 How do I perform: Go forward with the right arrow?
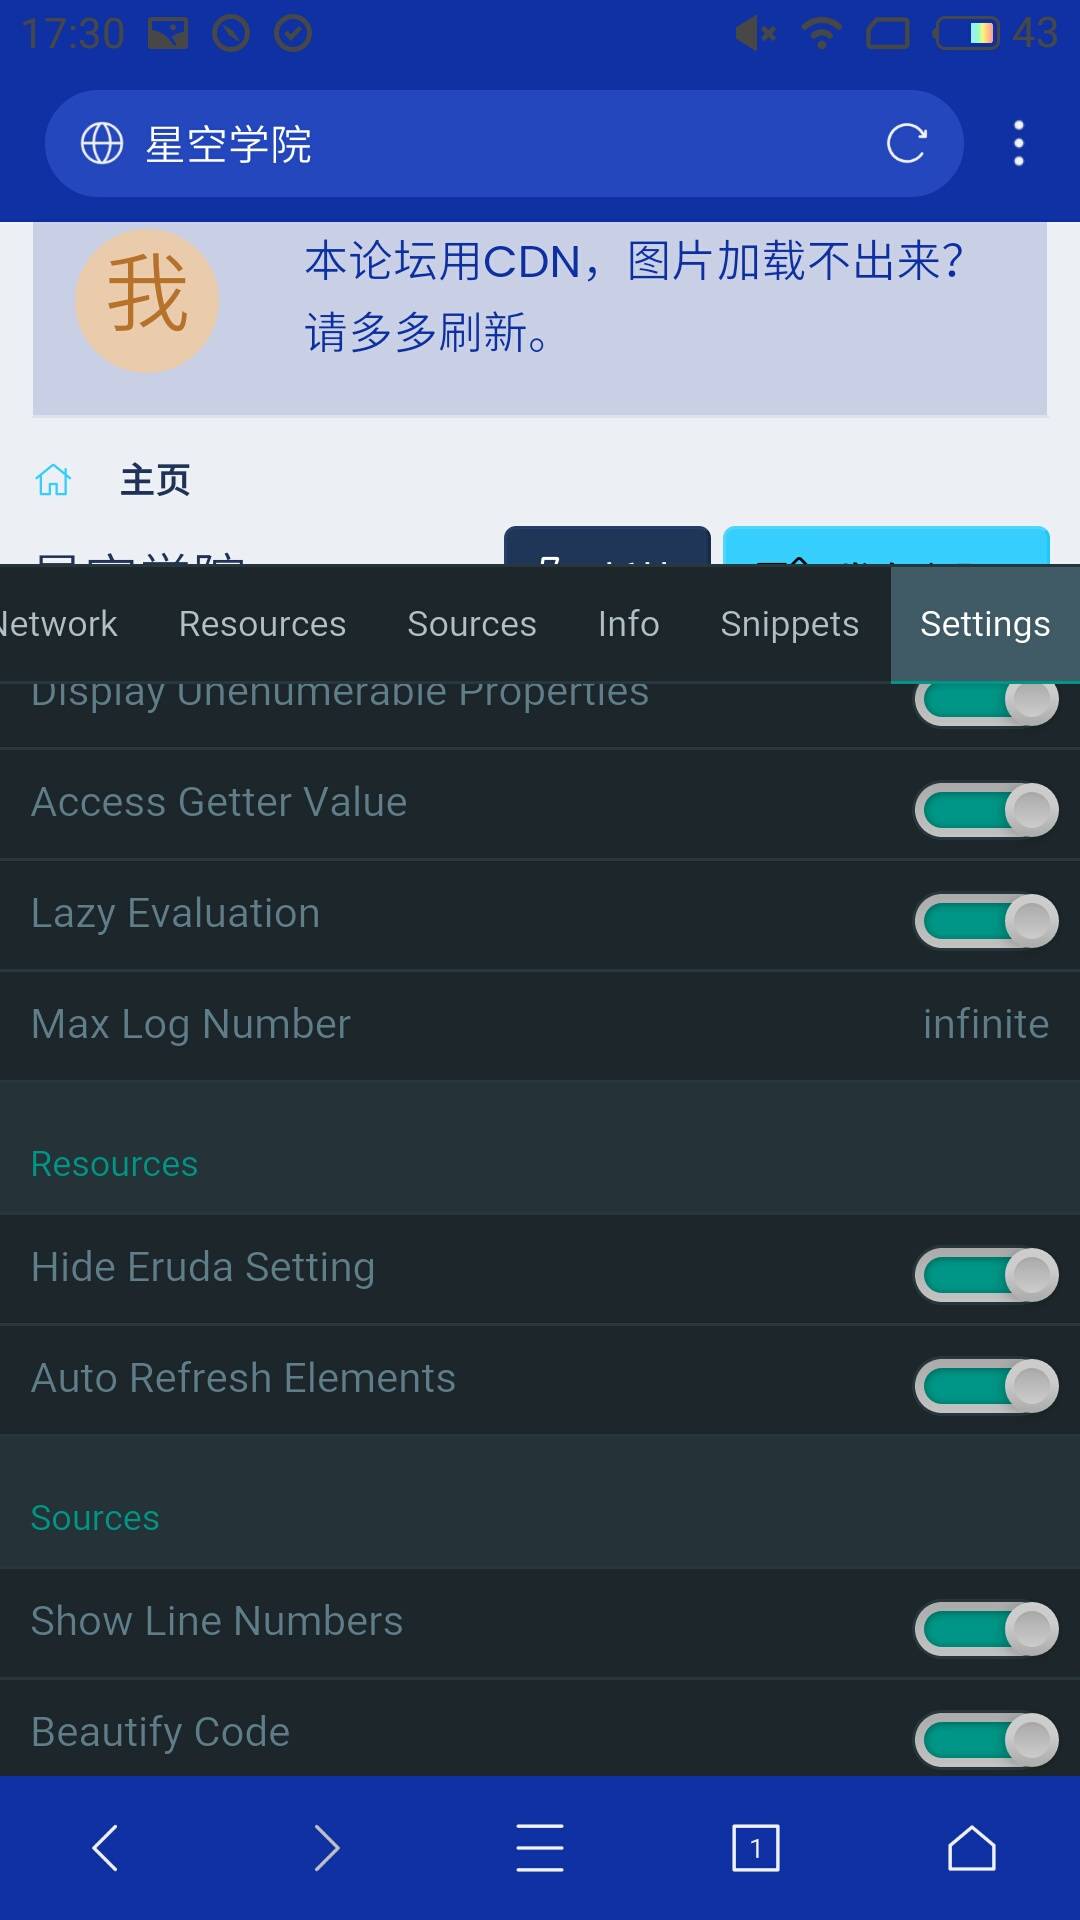pos(326,1847)
